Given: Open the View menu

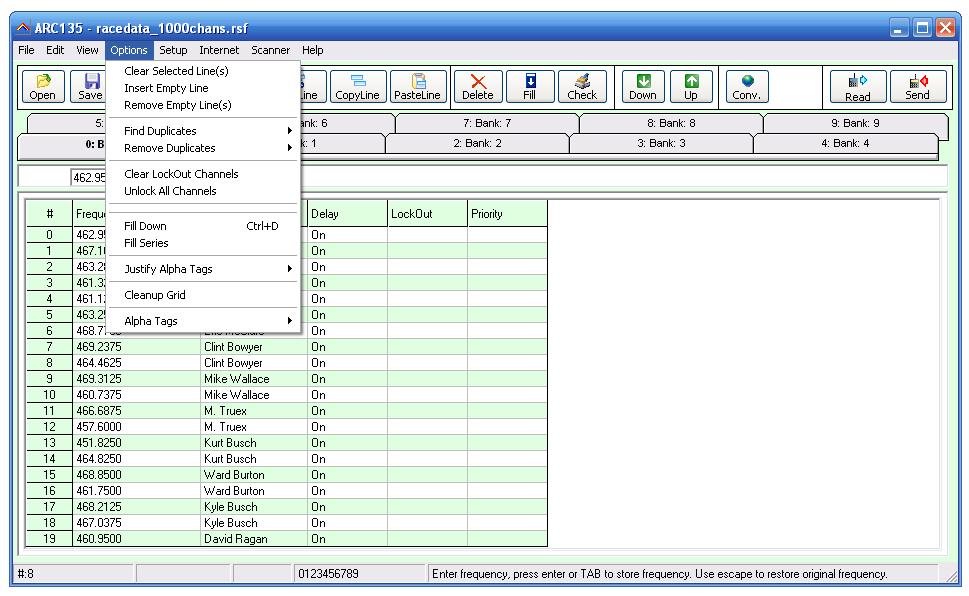Looking at the screenshot, I should coord(87,50).
